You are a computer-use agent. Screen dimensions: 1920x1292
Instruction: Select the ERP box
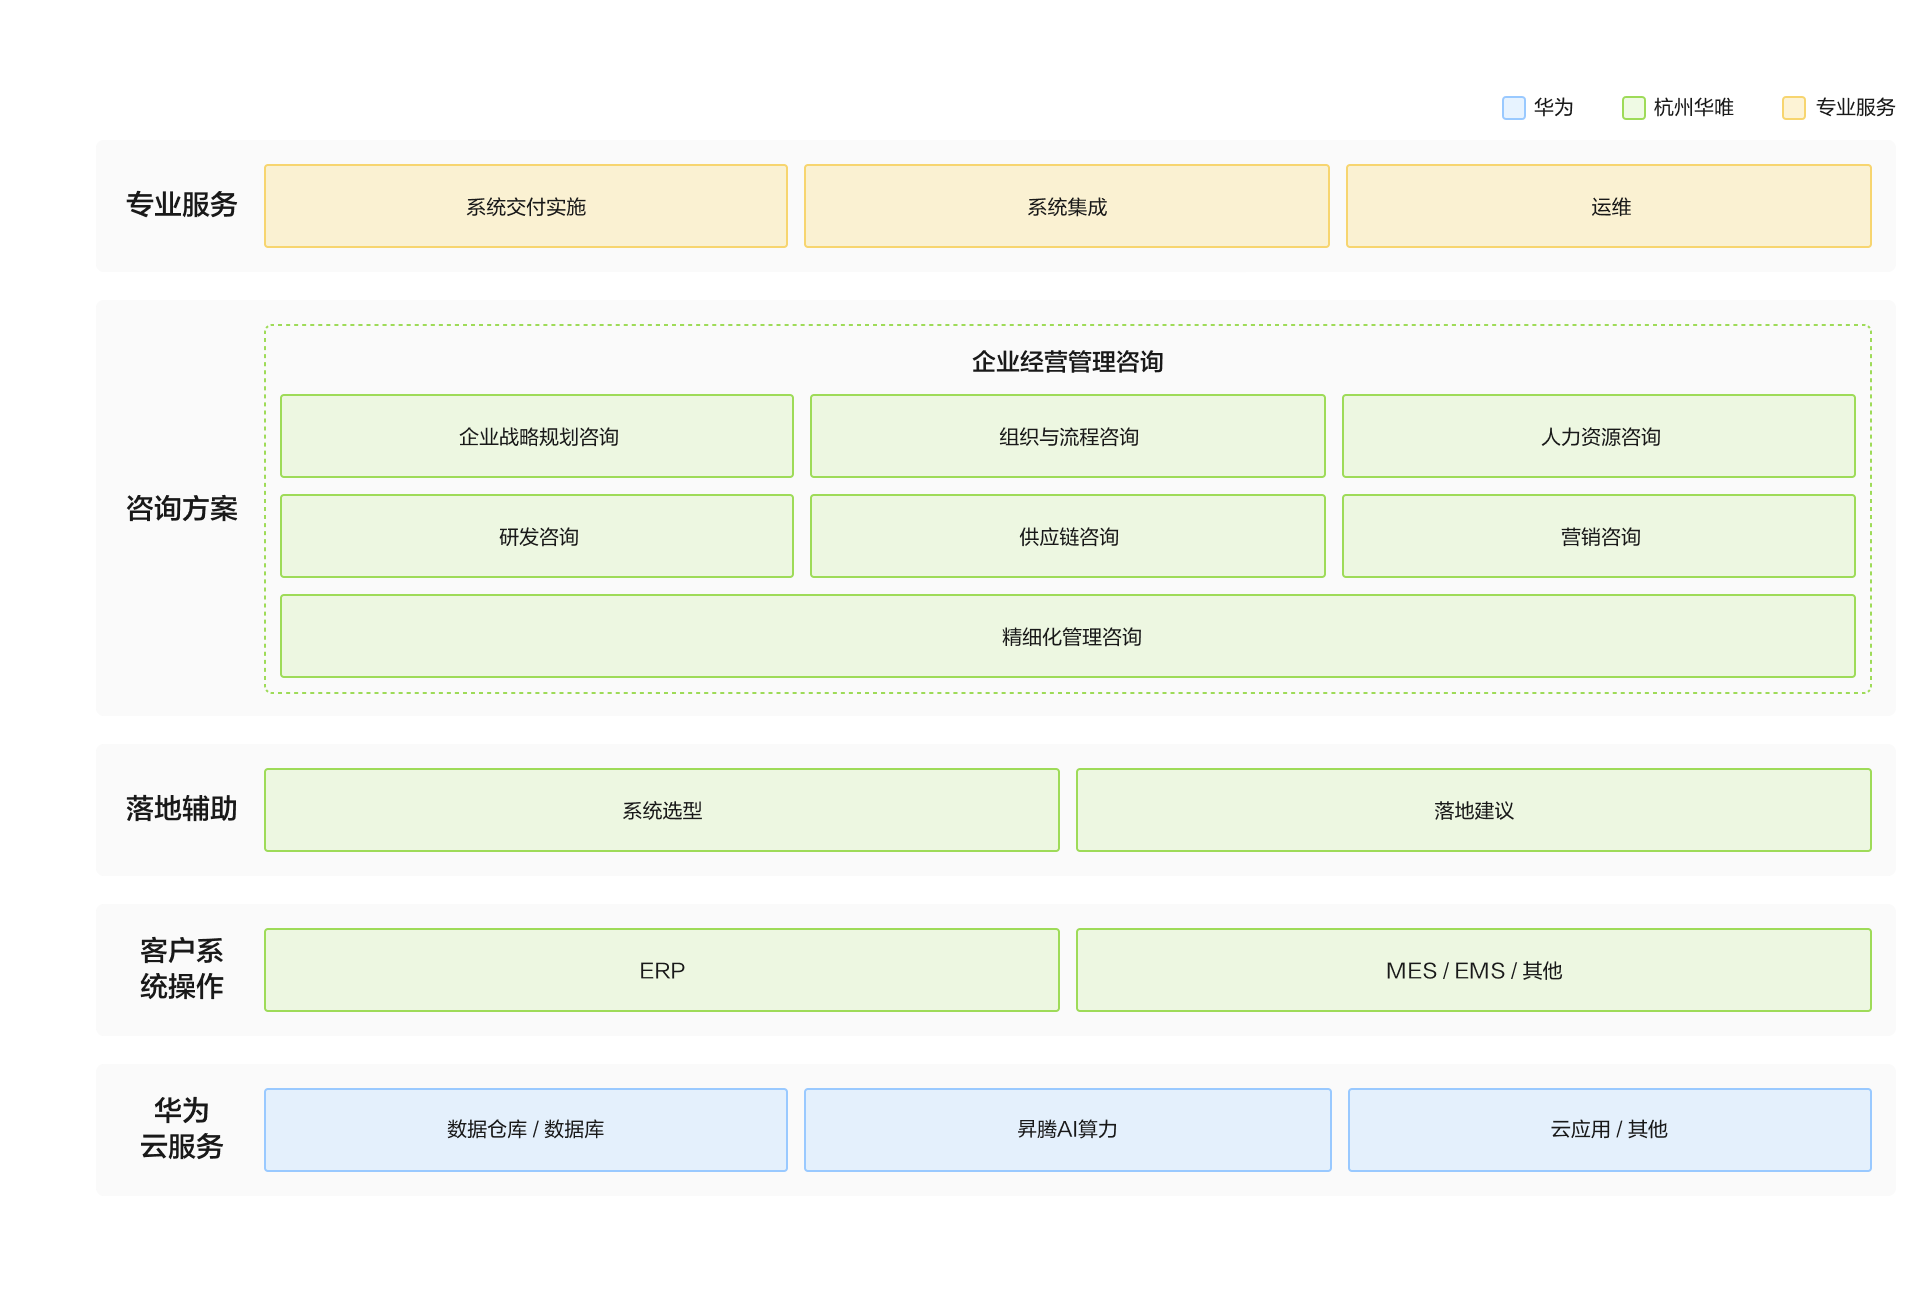click(661, 970)
